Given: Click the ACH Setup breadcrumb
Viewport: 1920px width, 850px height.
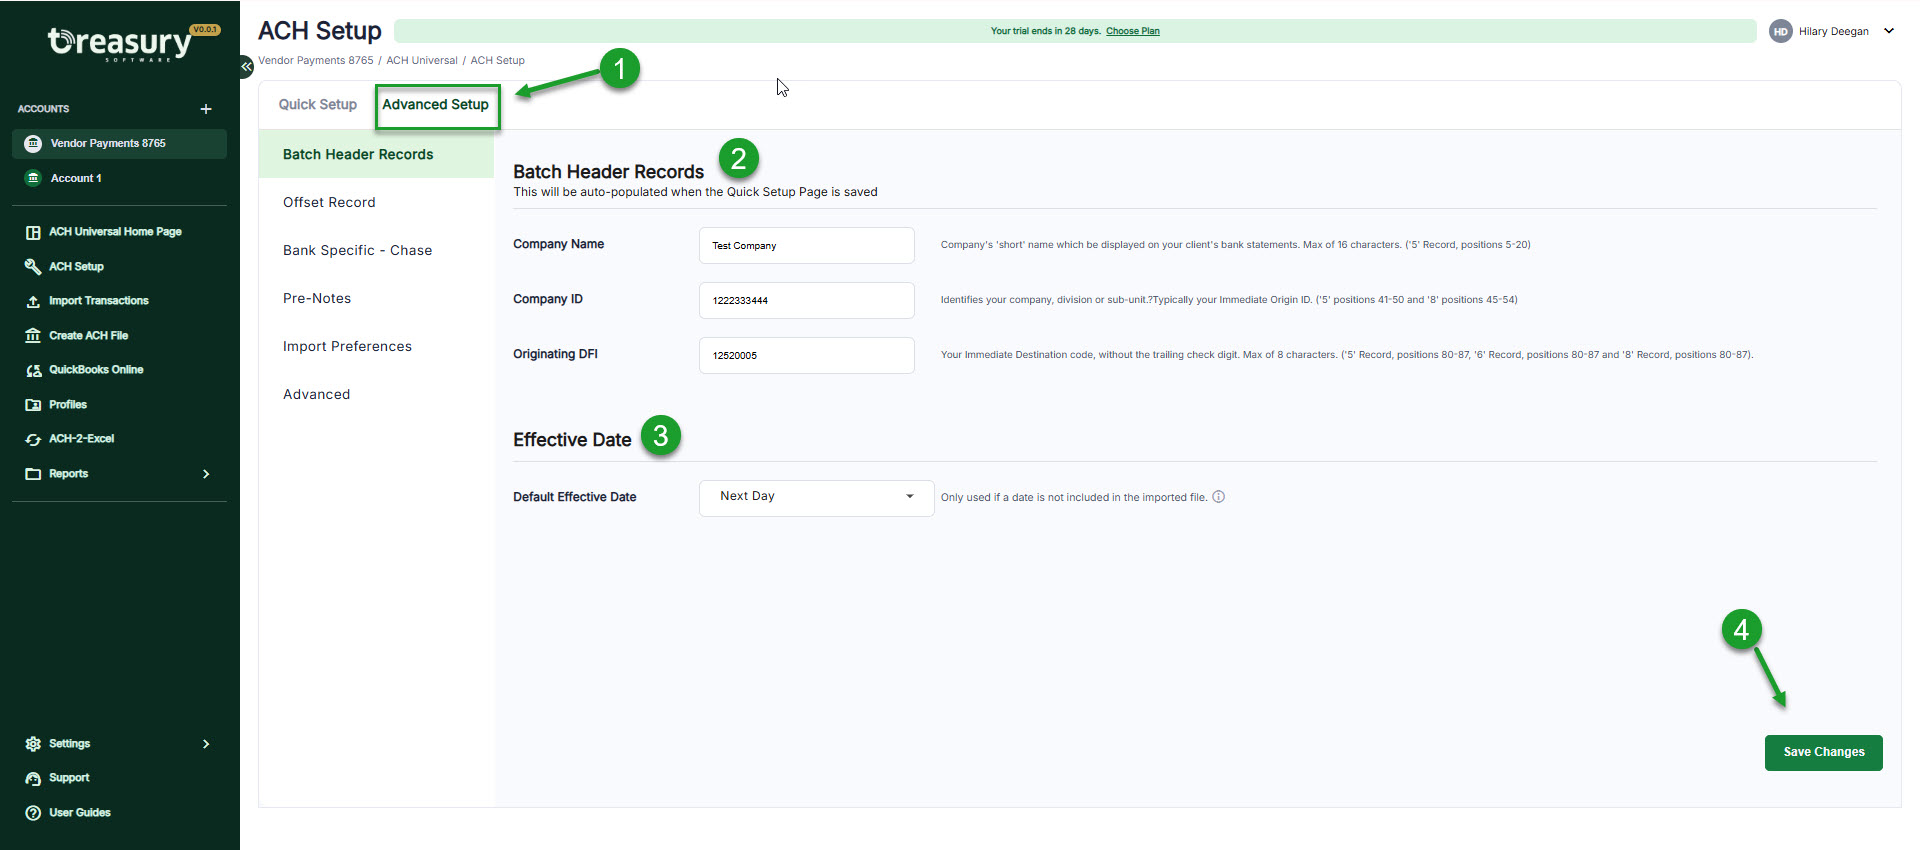Looking at the screenshot, I should pyautogui.click(x=497, y=61).
